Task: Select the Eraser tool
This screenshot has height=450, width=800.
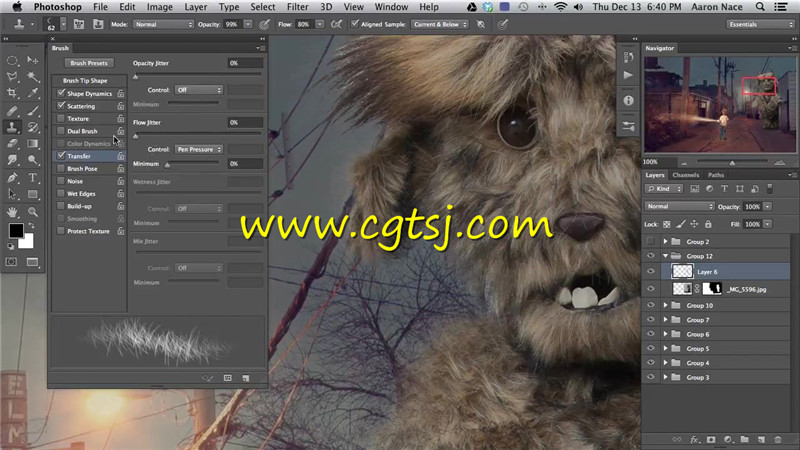Action: (12, 143)
